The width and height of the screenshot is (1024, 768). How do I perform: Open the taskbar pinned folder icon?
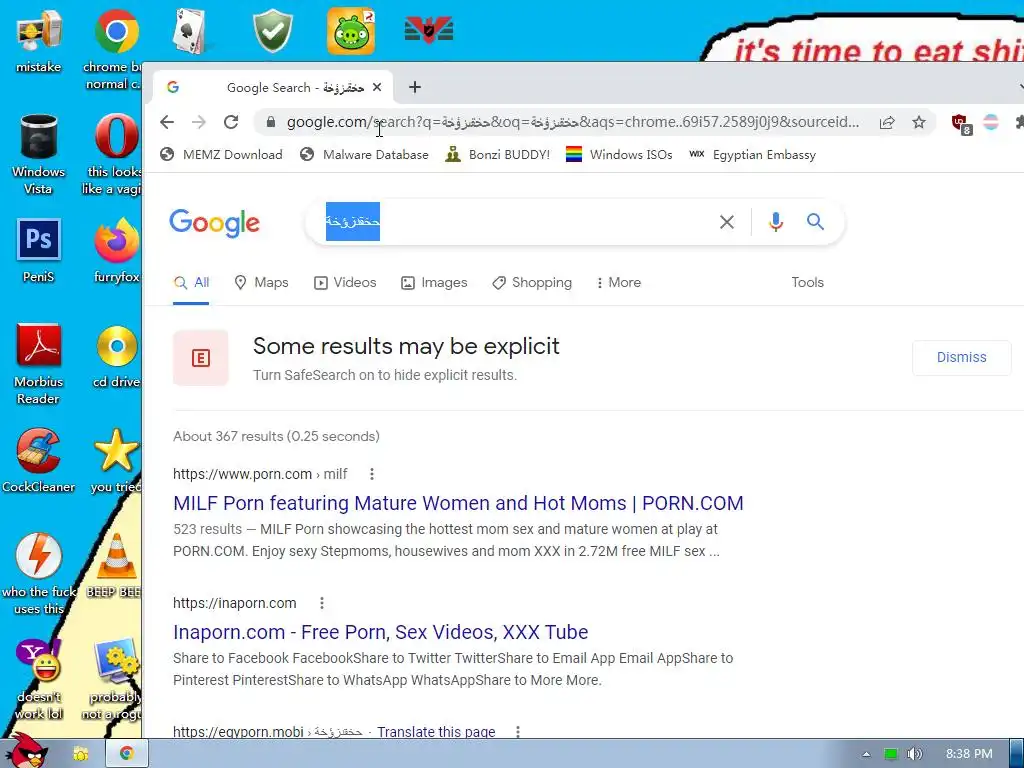[x=81, y=754]
